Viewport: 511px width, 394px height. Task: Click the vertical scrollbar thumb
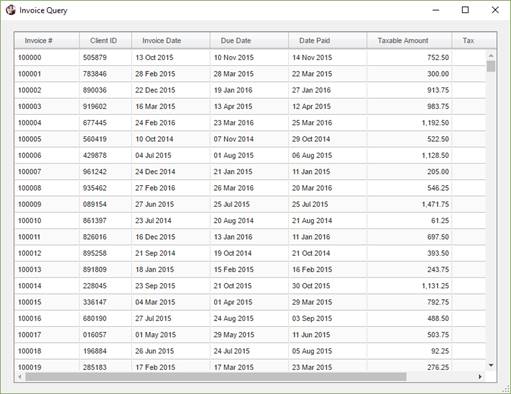click(491, 66)
